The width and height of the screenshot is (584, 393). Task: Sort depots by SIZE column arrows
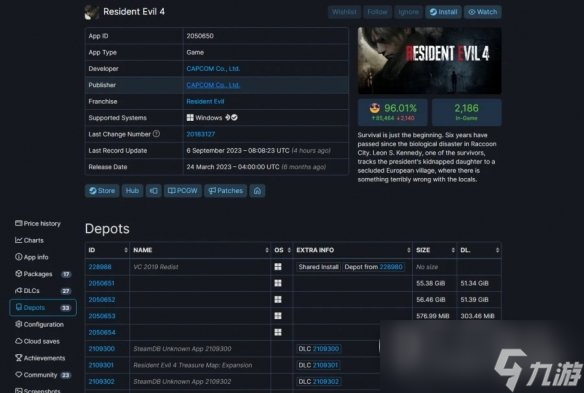[453, 250]
